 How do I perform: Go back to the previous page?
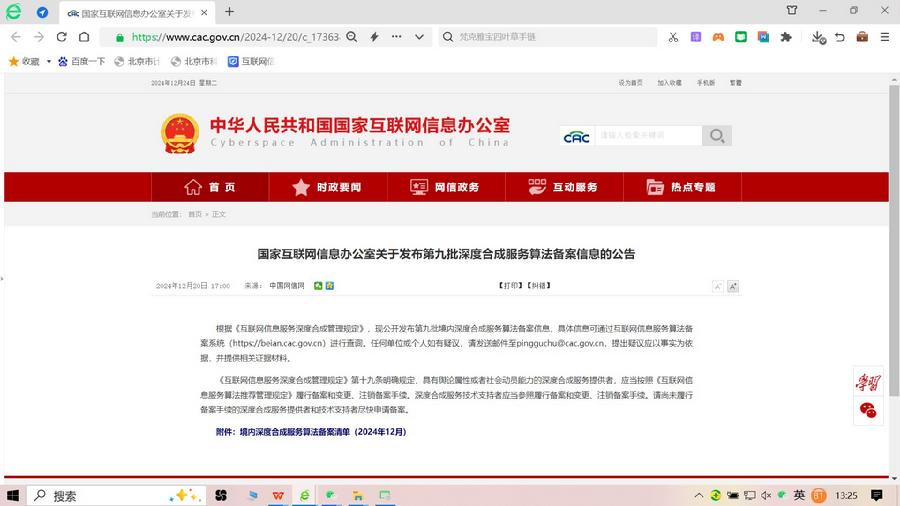[15, 37]
